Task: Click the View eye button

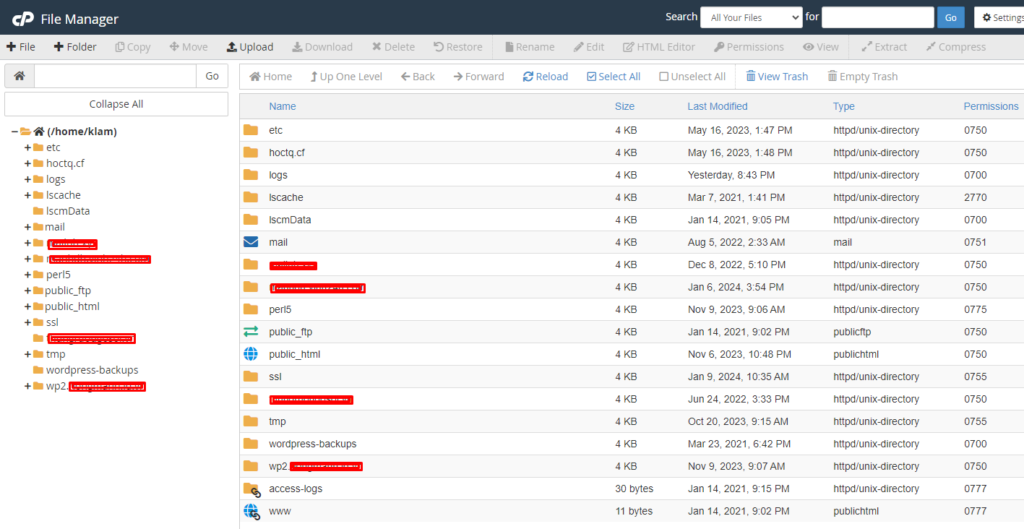Action: pyautogui.click(x=821, y=47)
